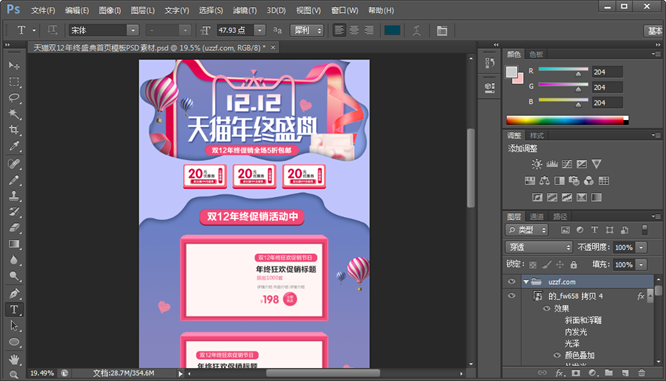Open History panel icon

(x=490, y=63)
